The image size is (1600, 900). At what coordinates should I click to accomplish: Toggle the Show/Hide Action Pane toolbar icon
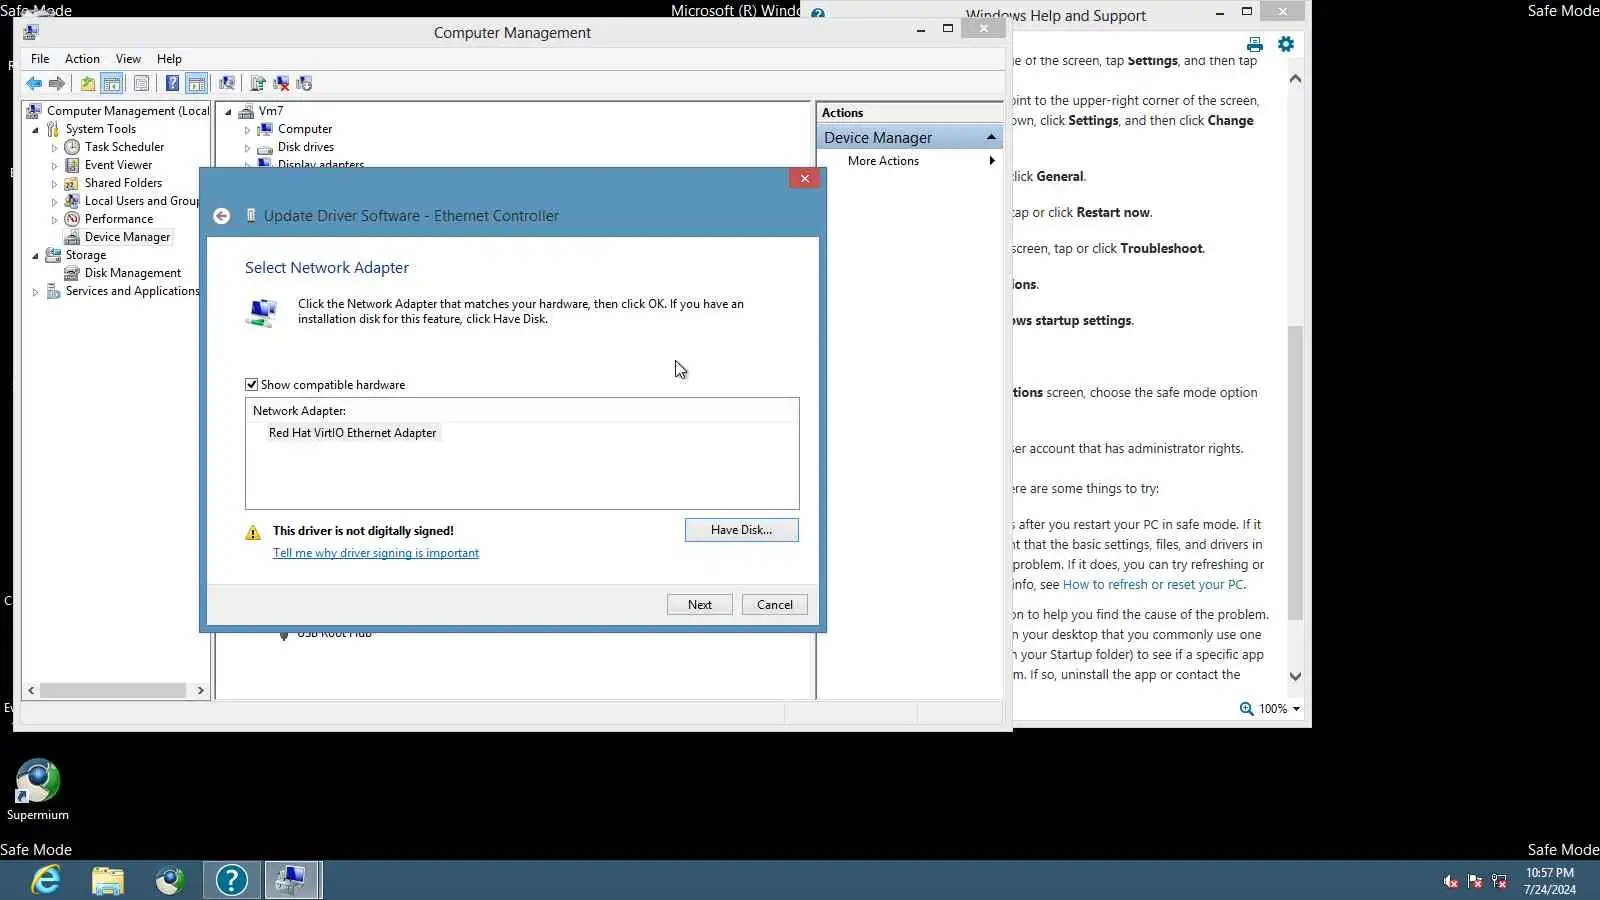(197, 84)
